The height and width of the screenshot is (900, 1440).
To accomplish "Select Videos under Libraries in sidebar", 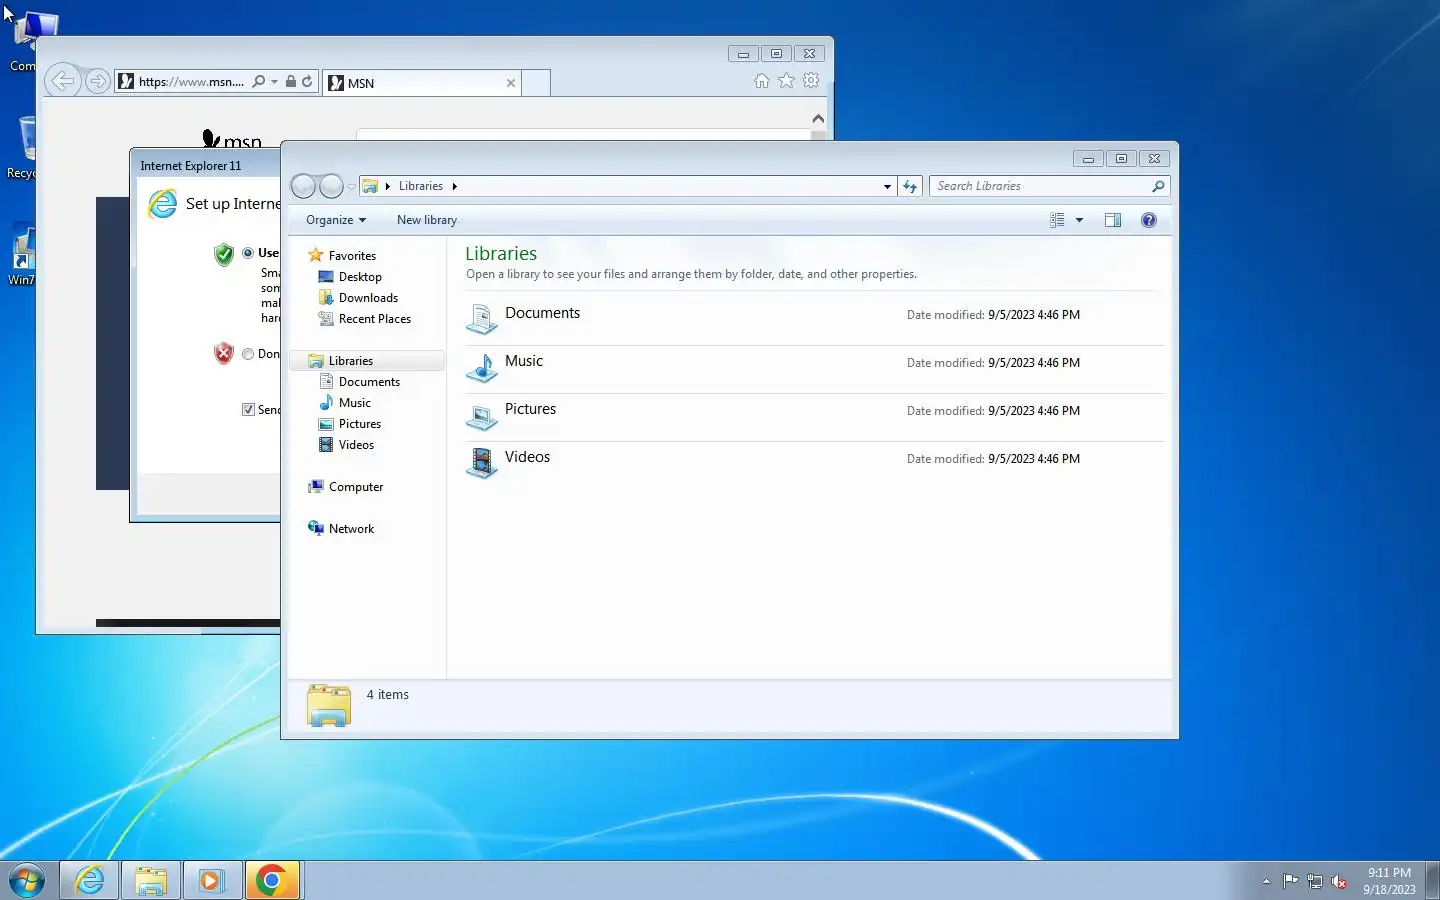I will [x=356, y=445].
